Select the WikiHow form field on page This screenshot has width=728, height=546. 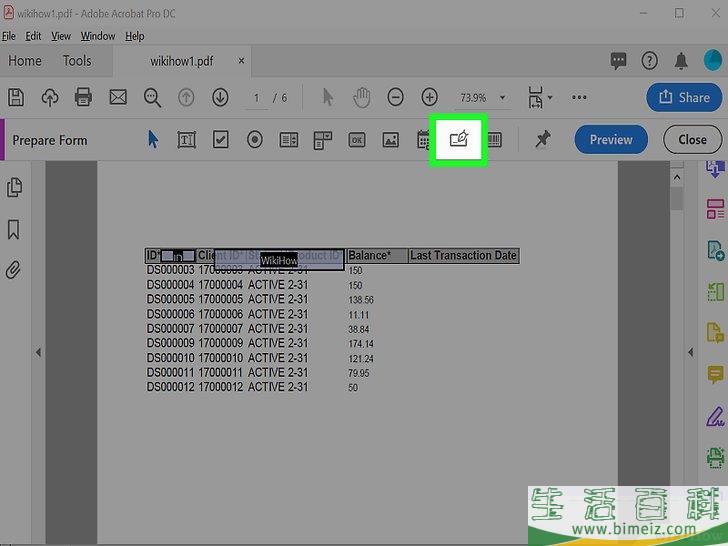click(279, 260)
